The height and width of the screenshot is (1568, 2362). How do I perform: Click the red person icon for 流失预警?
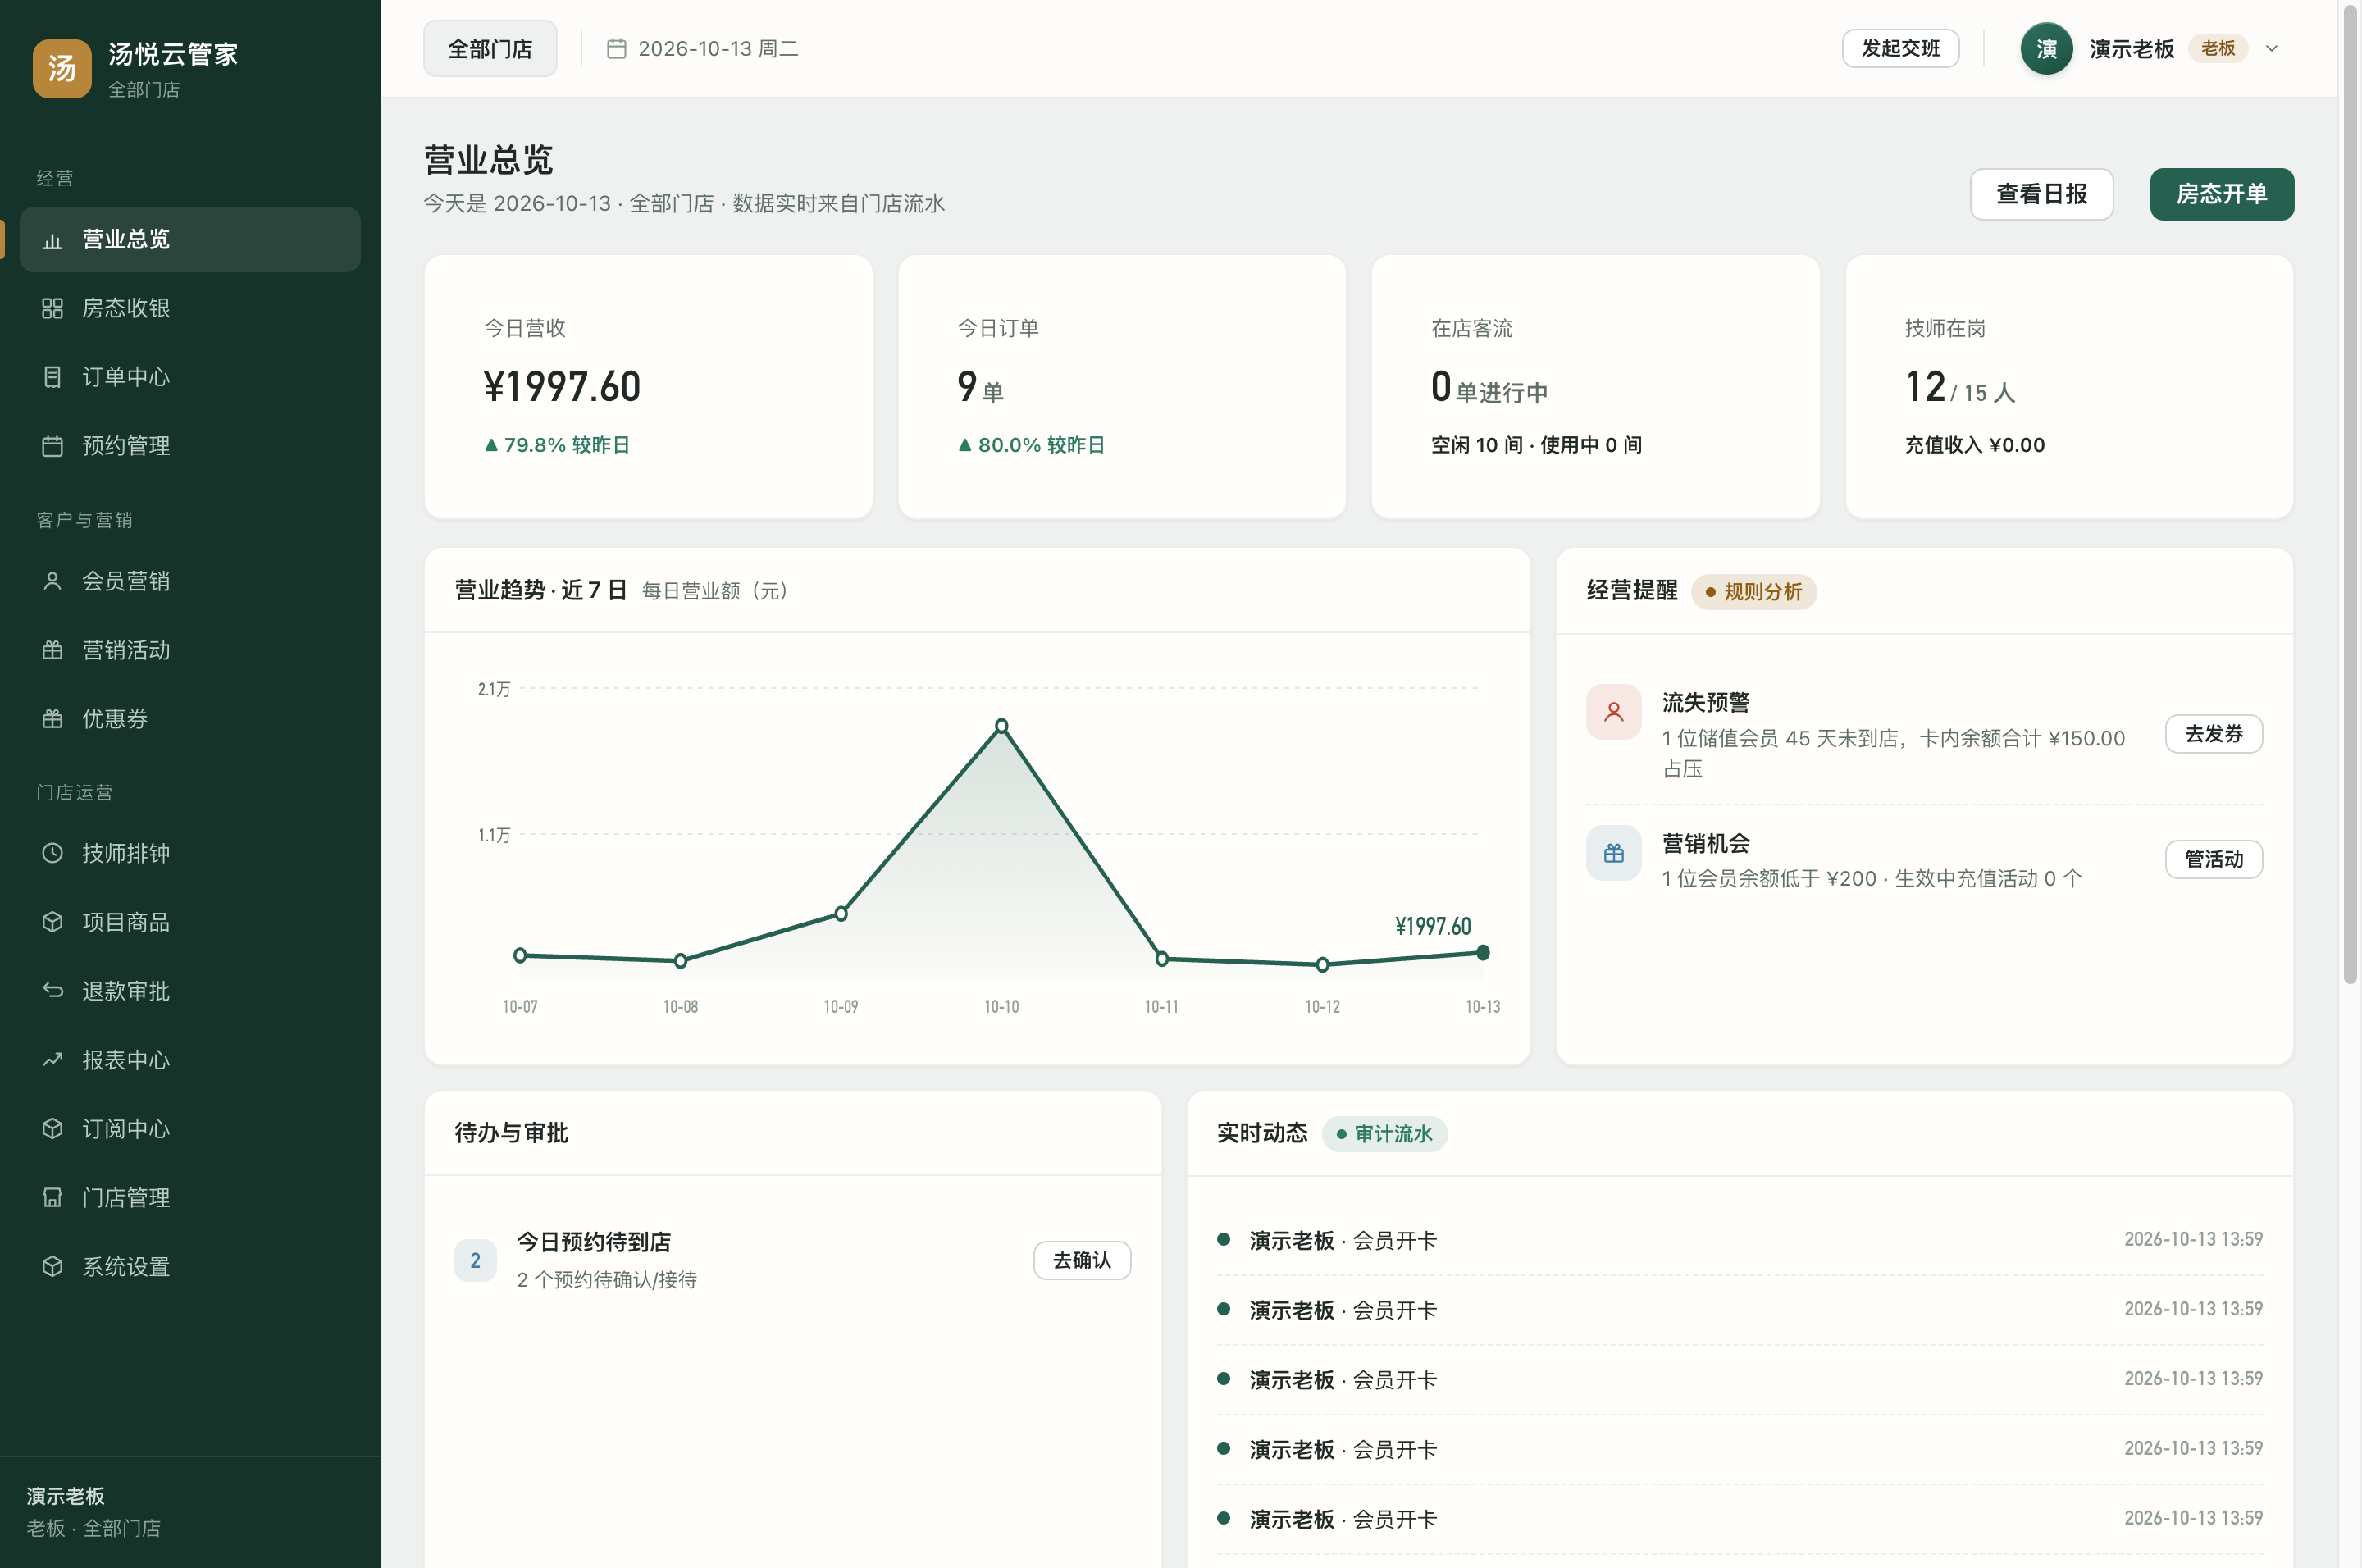coord(1613,712)
